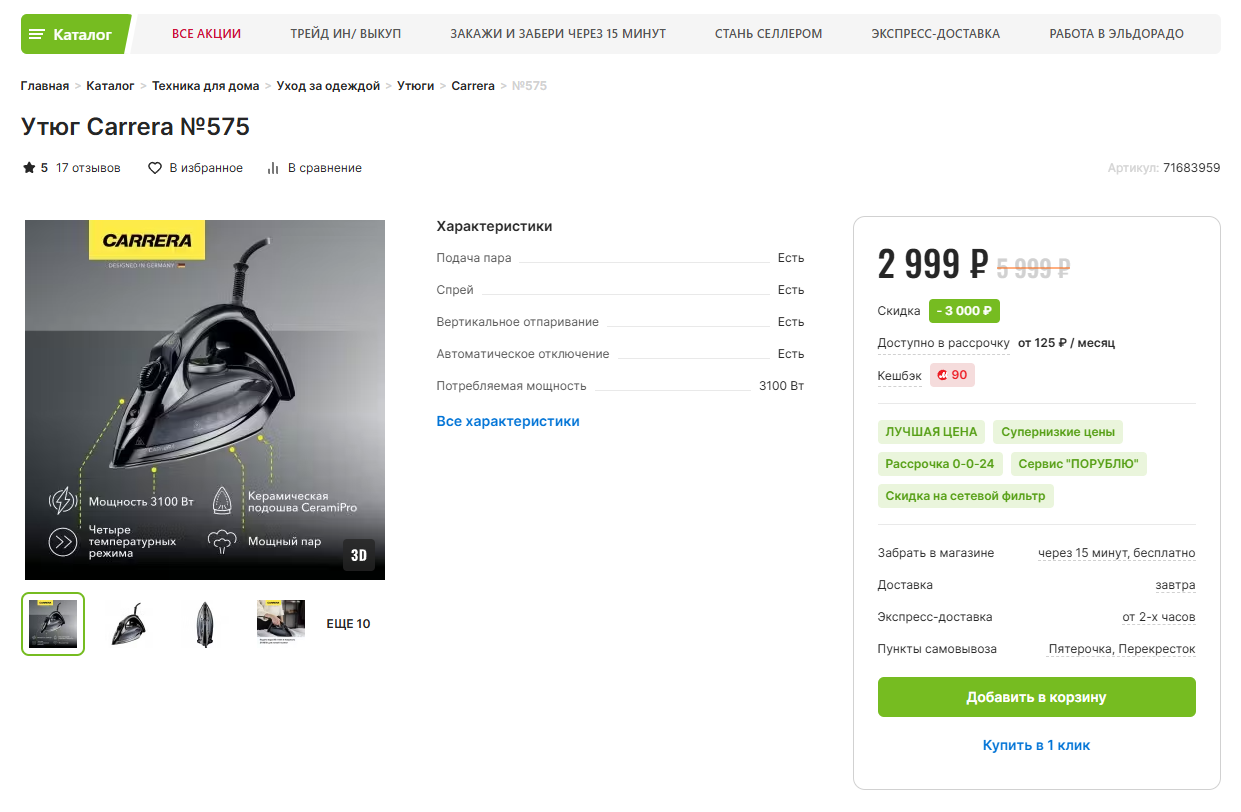This screenshot has height=812, width=1241.
Task: Show more photos via ЕЩЕ 10
Action: (x=348, y=624)
